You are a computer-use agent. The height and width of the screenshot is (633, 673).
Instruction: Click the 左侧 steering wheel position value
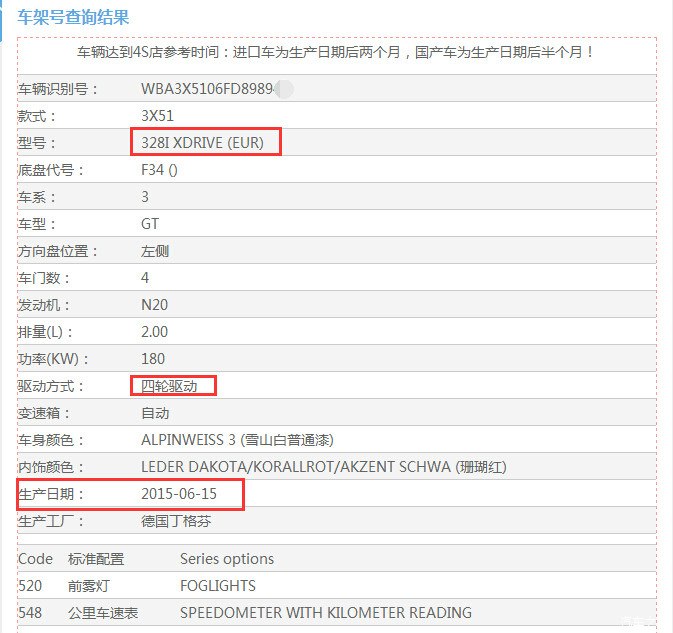155,251
